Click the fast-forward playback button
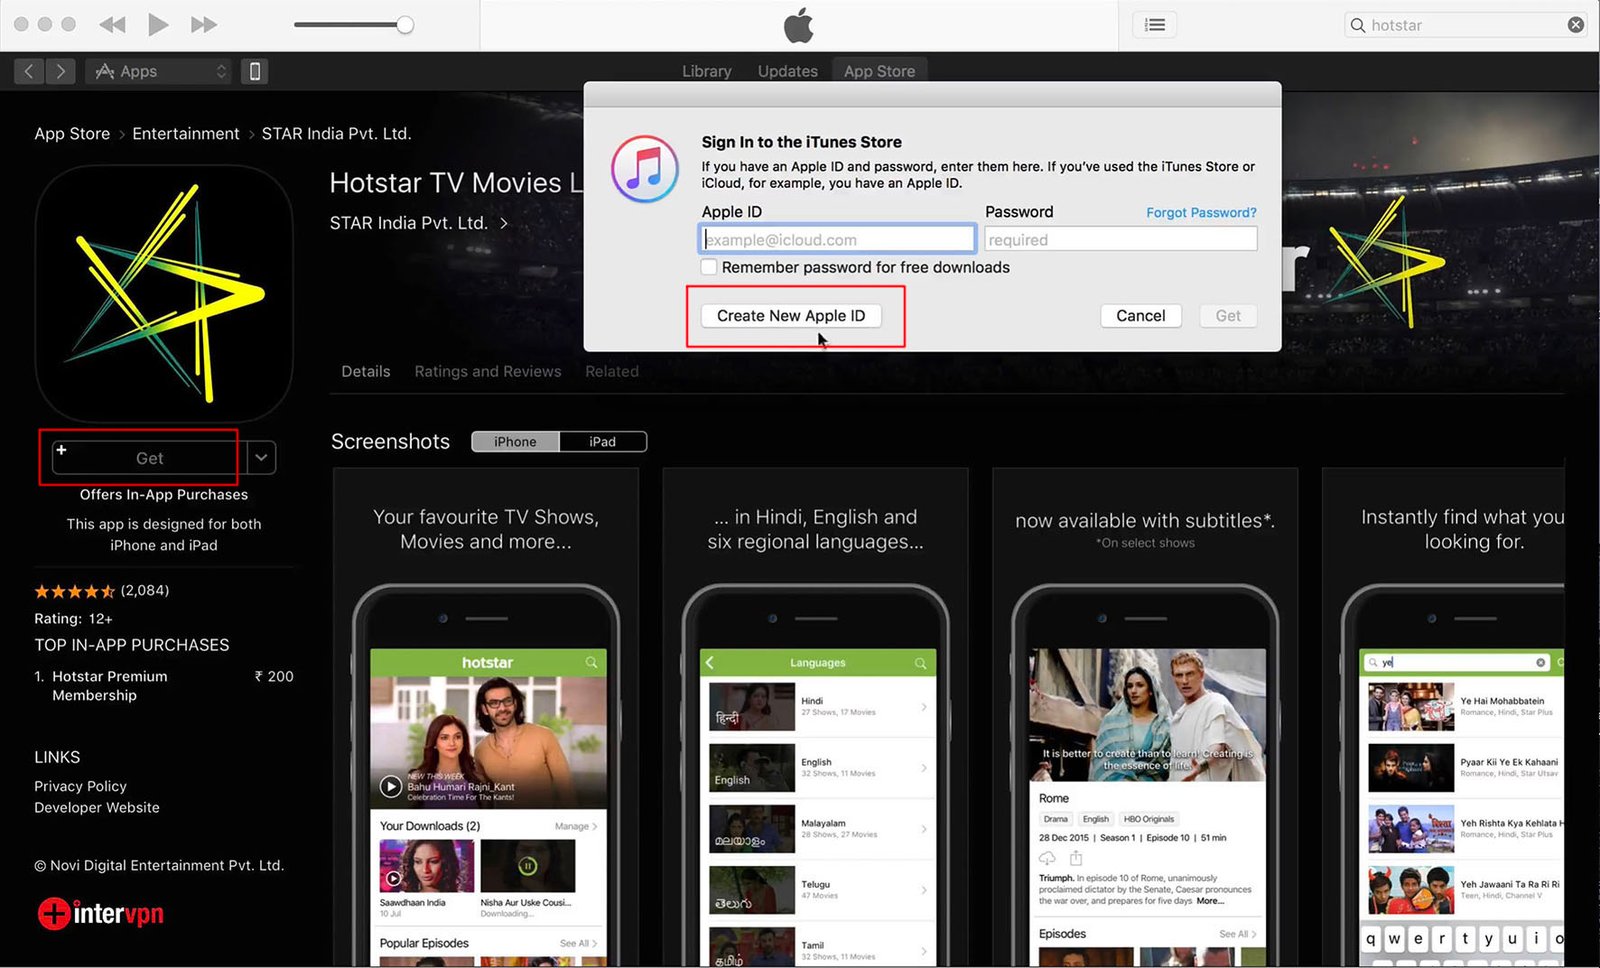Screen dimensions: 1600x968 click(204, 25)
